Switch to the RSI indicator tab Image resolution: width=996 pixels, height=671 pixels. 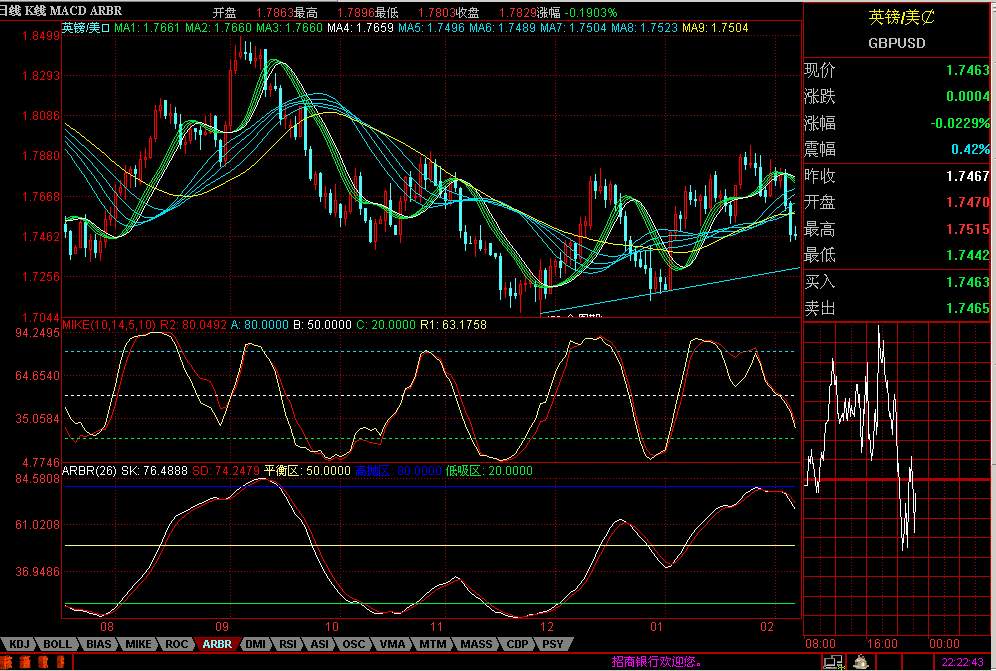(288, 644)
